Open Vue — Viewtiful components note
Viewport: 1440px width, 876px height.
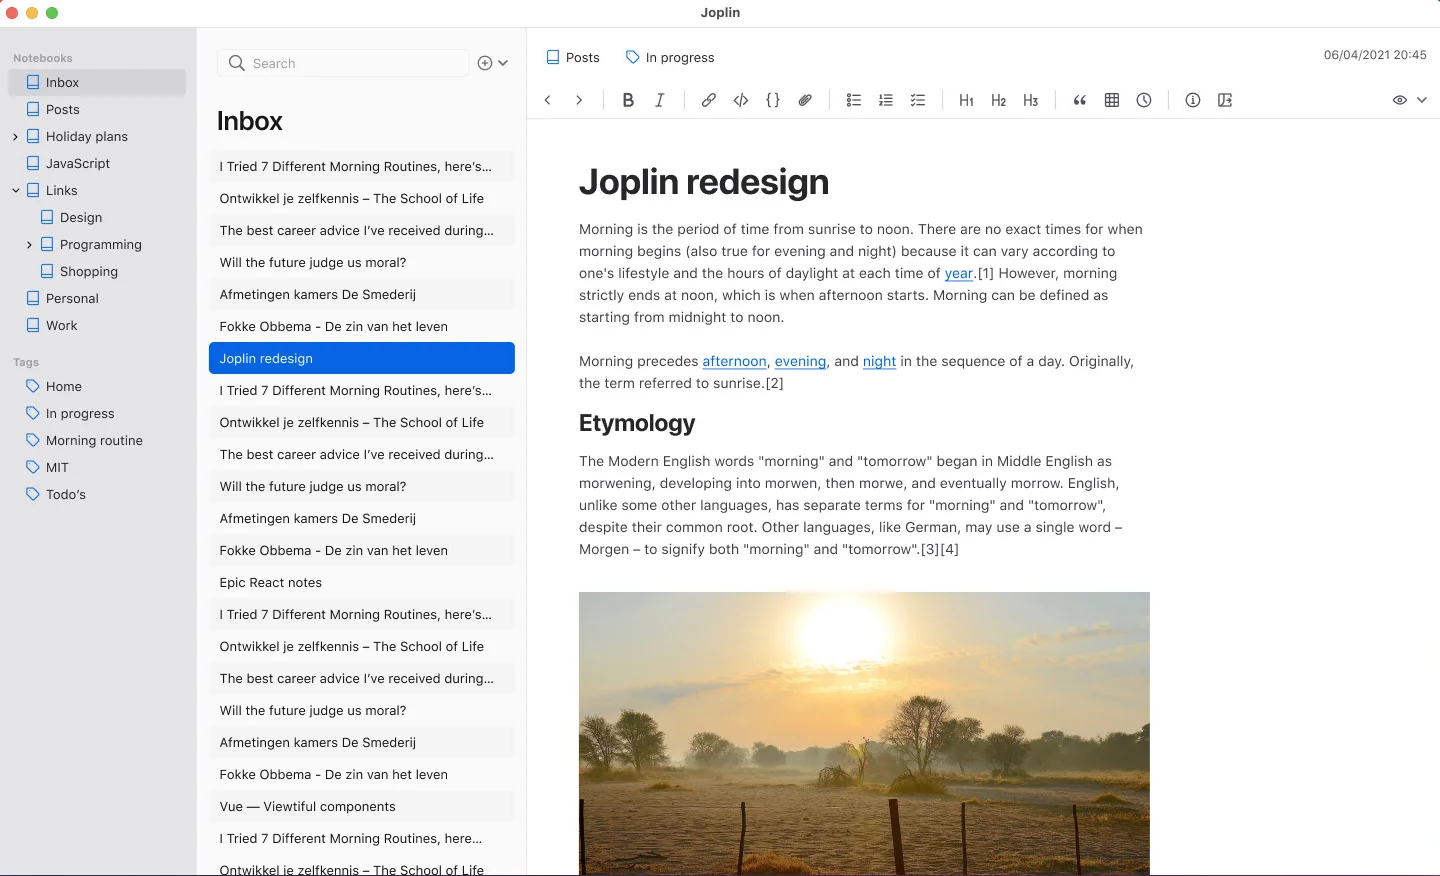click(362, 806)
